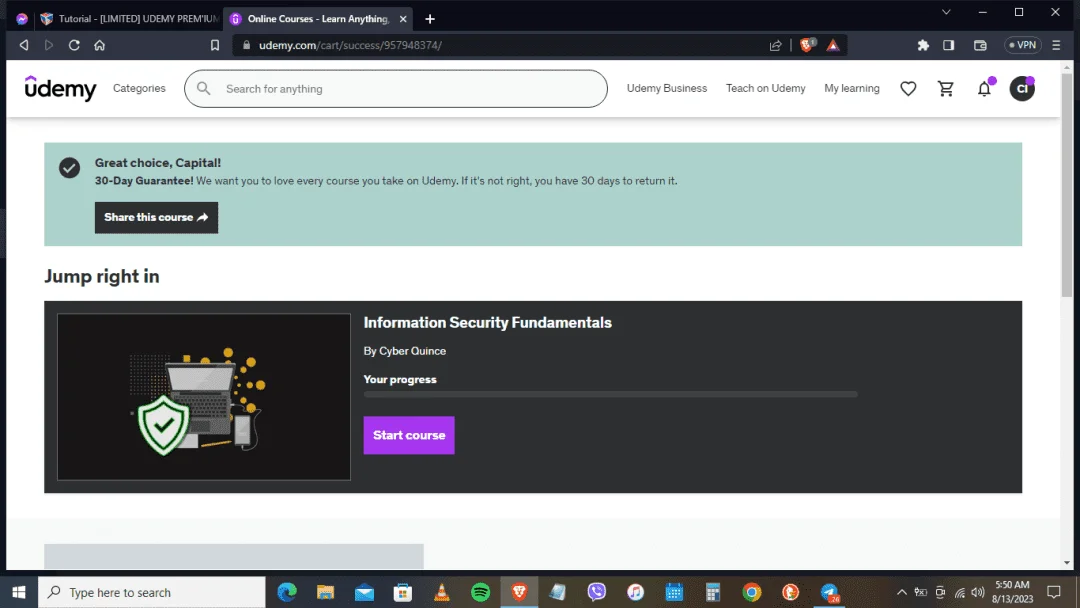Click the Your progress bar
This screenshot has height=608, width=1080.
pos(610,395)
